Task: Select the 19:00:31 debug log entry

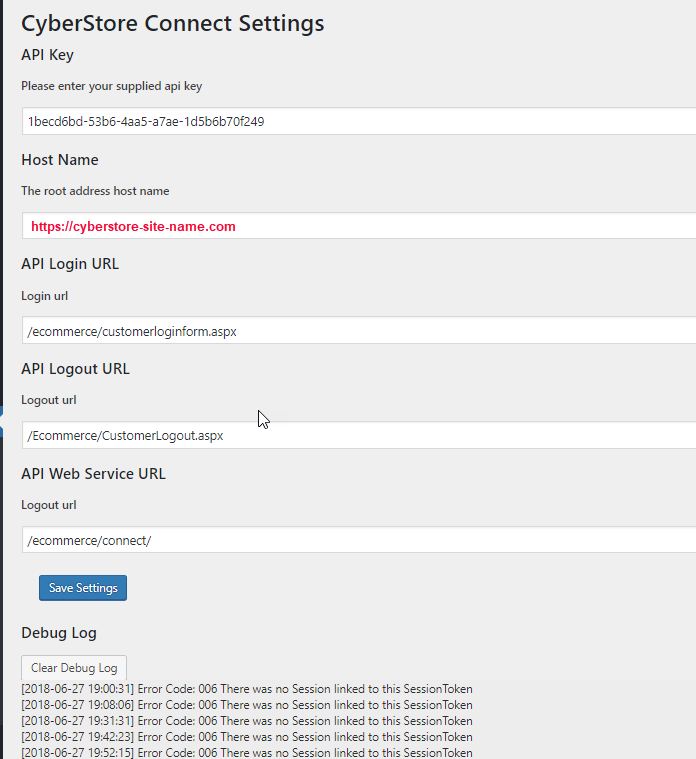Action: click(x=246, y=689)
